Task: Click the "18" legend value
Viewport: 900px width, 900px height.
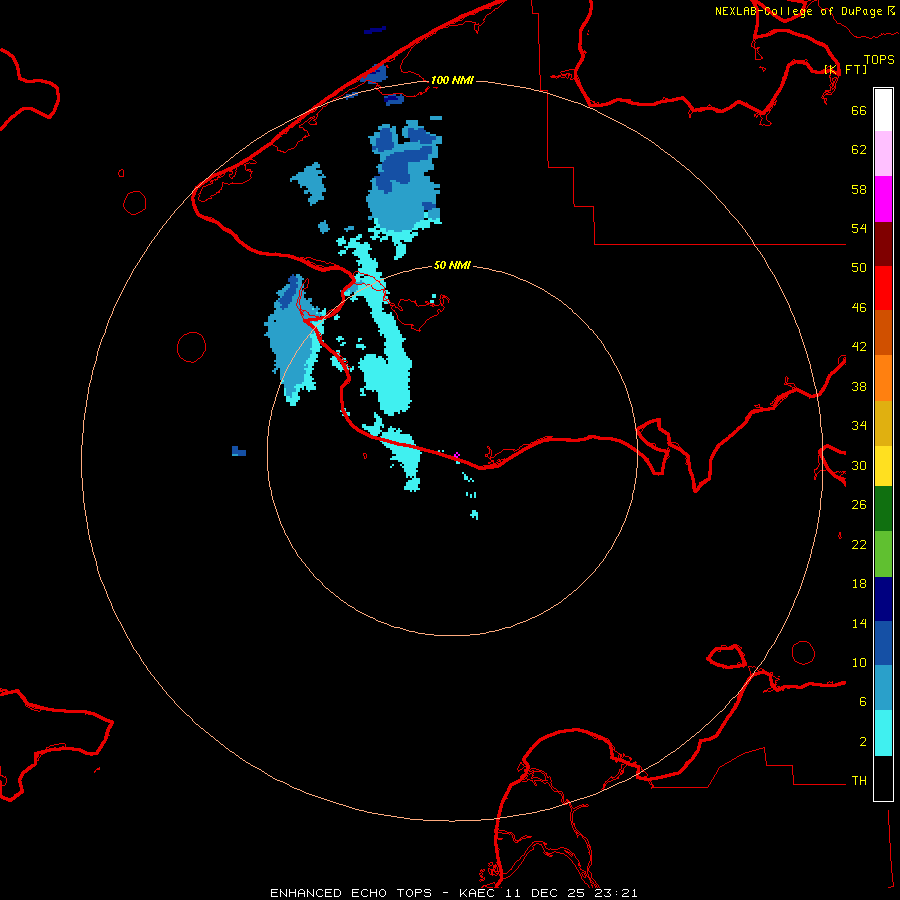Action: coord(859,584)
